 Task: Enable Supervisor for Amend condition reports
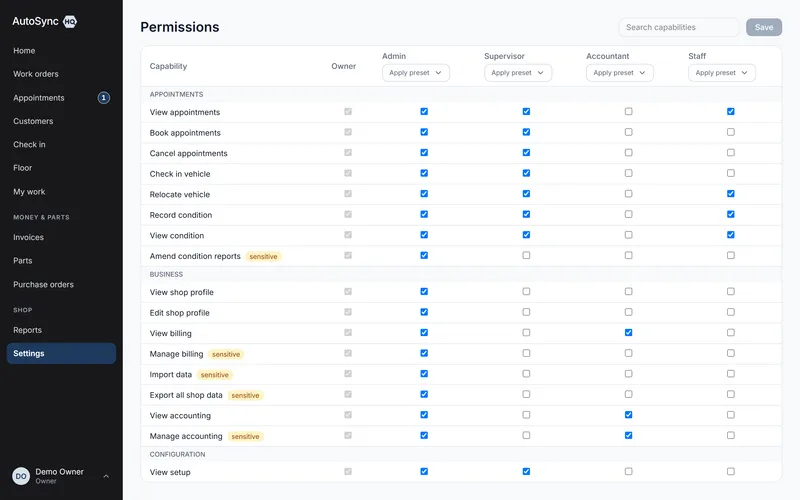(x=526, y=255)
